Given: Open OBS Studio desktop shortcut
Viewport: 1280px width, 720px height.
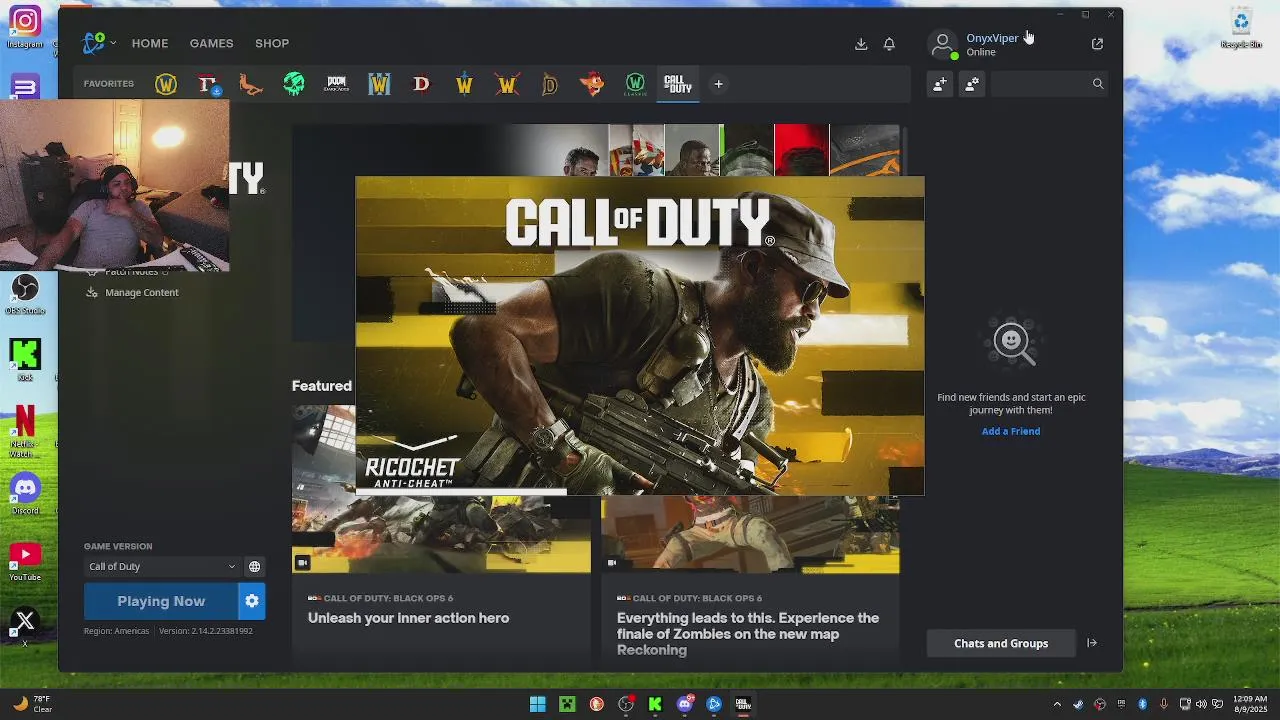Looking at the screenshot, I should click(x=25, y=294).
